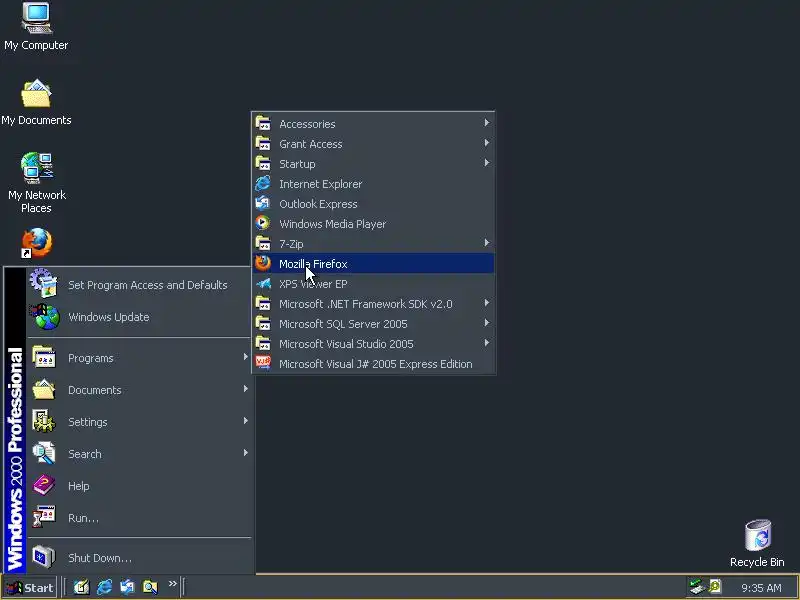Expand the Programs arrow in the Start menu
This screenshot has width=800, height=600.
click(245, 357)
